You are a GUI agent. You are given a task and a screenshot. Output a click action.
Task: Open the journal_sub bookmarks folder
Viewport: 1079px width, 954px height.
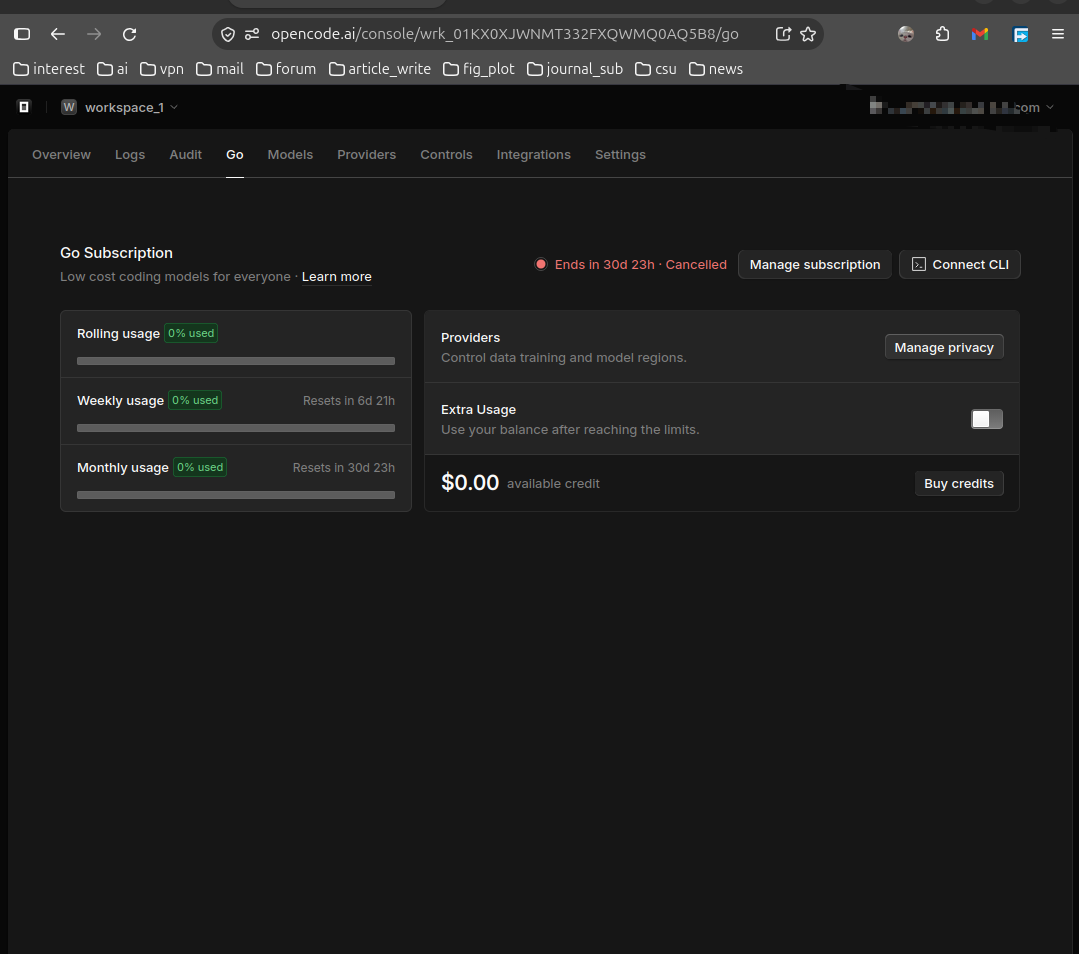click(575, 69)
